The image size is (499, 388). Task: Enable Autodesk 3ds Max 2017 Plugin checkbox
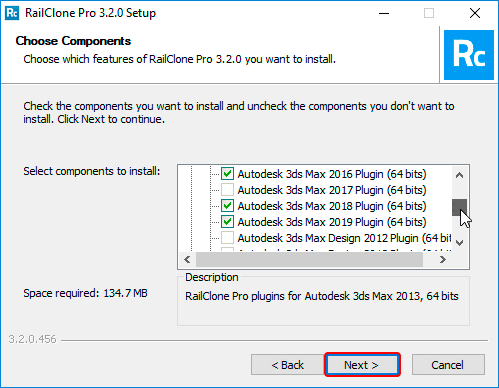[x=227, y=190]
